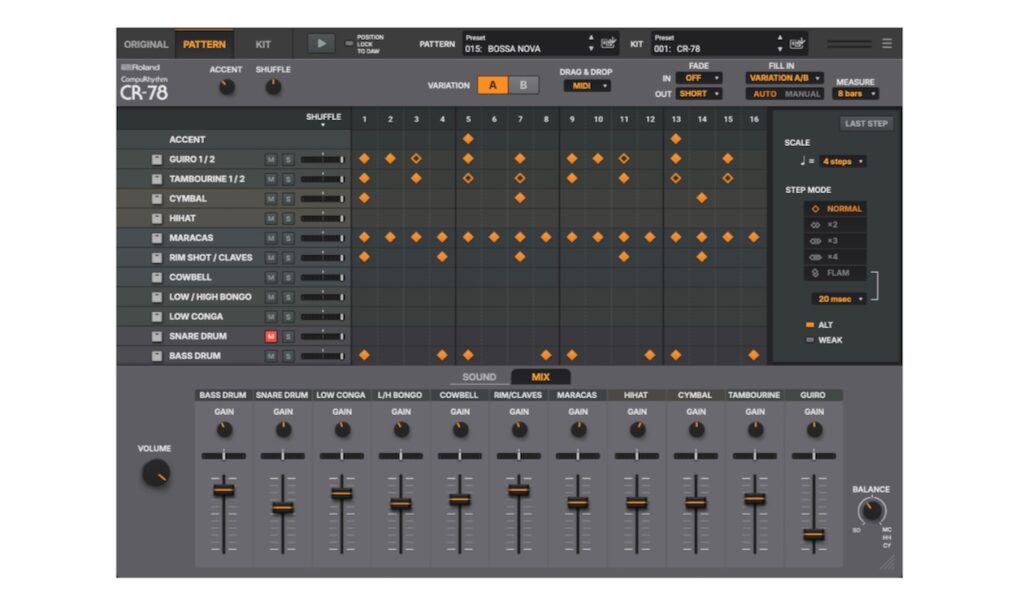
Task: Select the FLAM step mode
Action: 838,272
